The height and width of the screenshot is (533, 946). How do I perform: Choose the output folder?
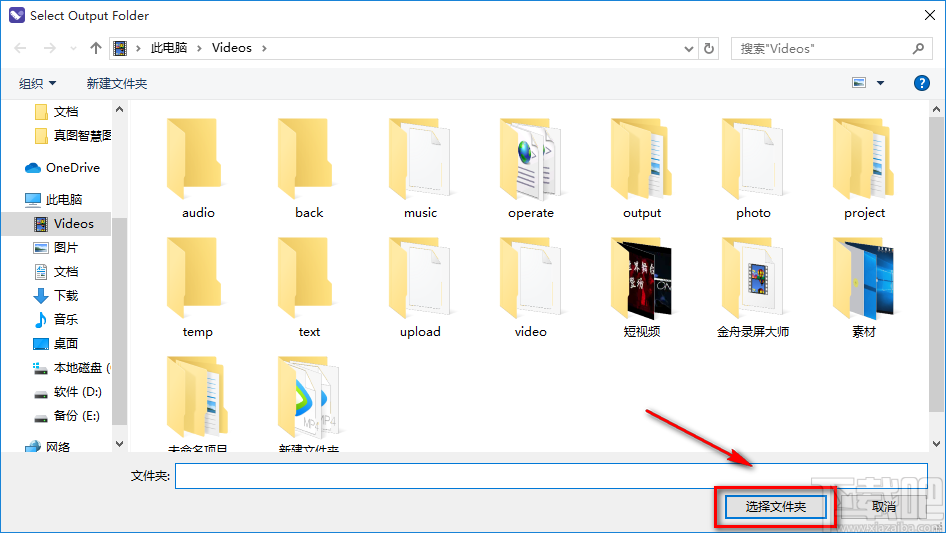coord(642,169)
